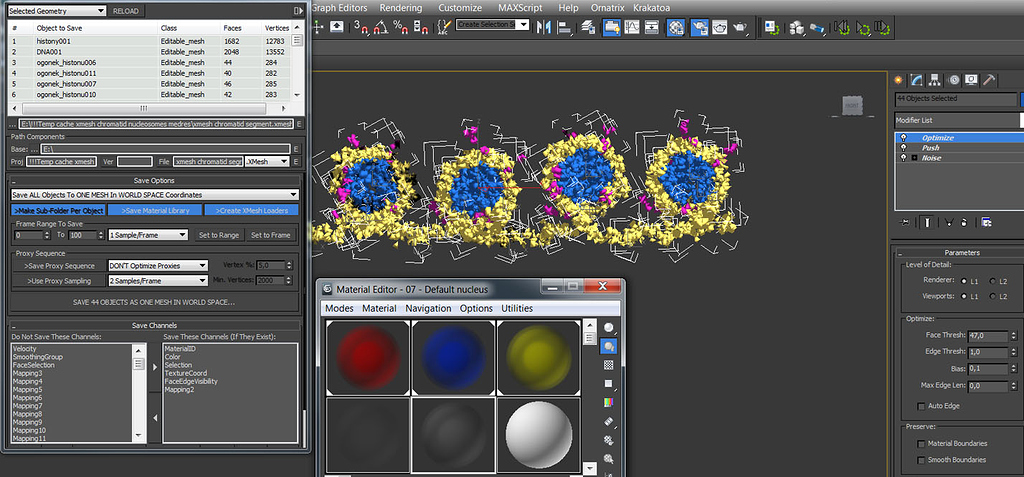
Task: Click Remove modifier trash icon
Action: [966, 222]
